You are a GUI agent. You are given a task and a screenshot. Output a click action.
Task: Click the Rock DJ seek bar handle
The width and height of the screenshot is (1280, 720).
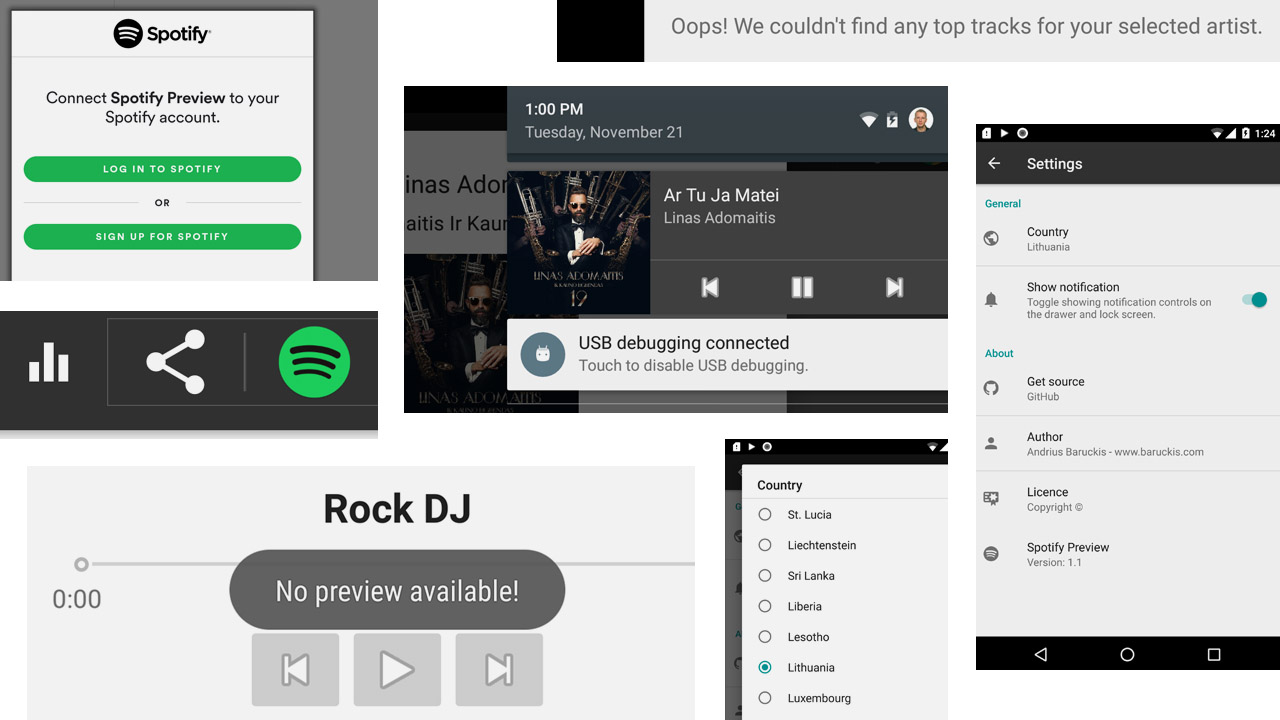click(81, 565)
